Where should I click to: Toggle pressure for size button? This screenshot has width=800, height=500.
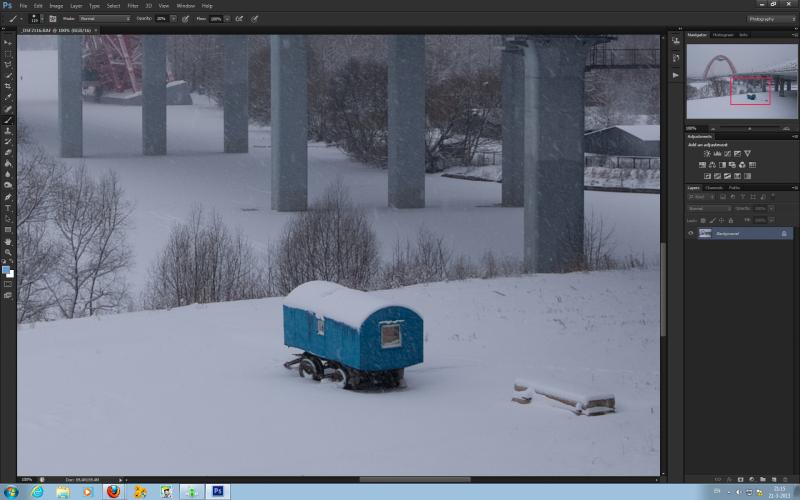[254, 19]
